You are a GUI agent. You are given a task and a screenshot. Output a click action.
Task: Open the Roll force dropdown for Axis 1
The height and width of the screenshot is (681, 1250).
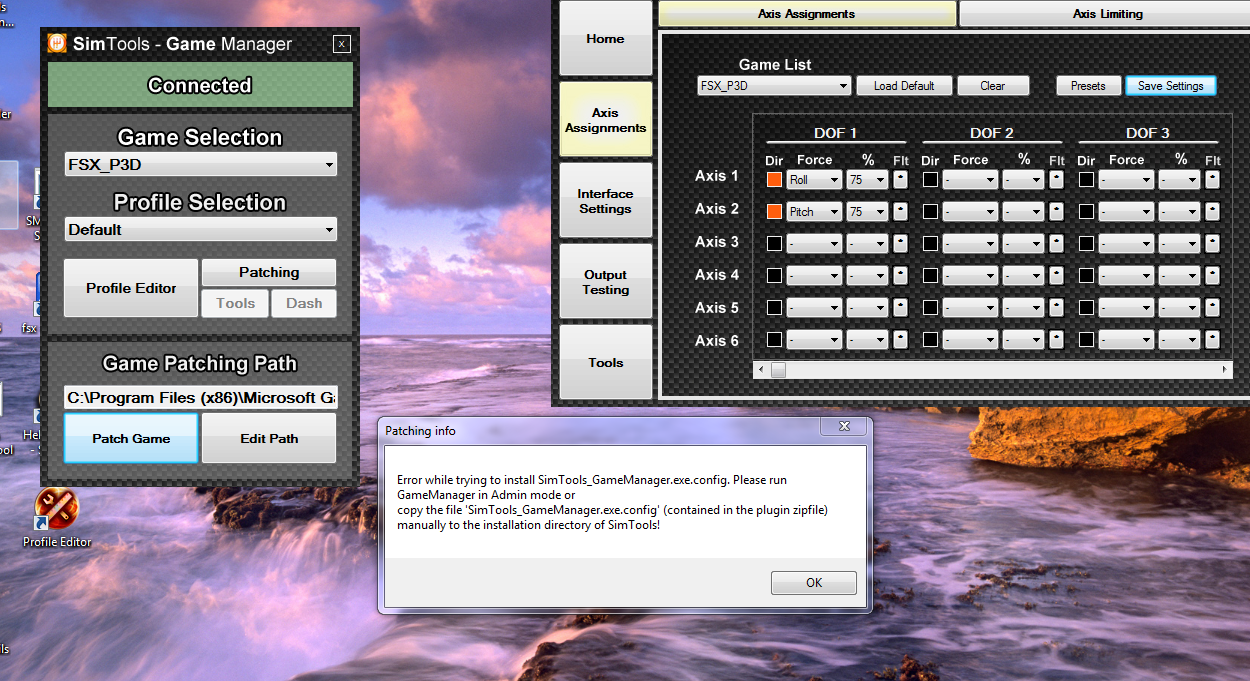813,179
